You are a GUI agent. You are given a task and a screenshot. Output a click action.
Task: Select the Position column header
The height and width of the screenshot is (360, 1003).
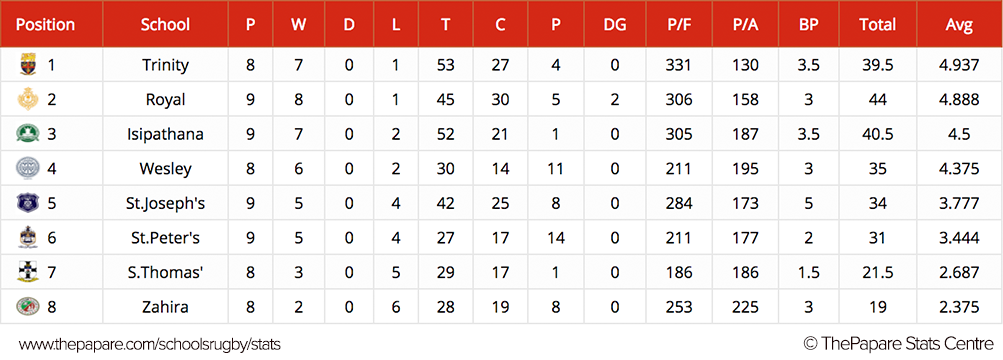point(45,25)
